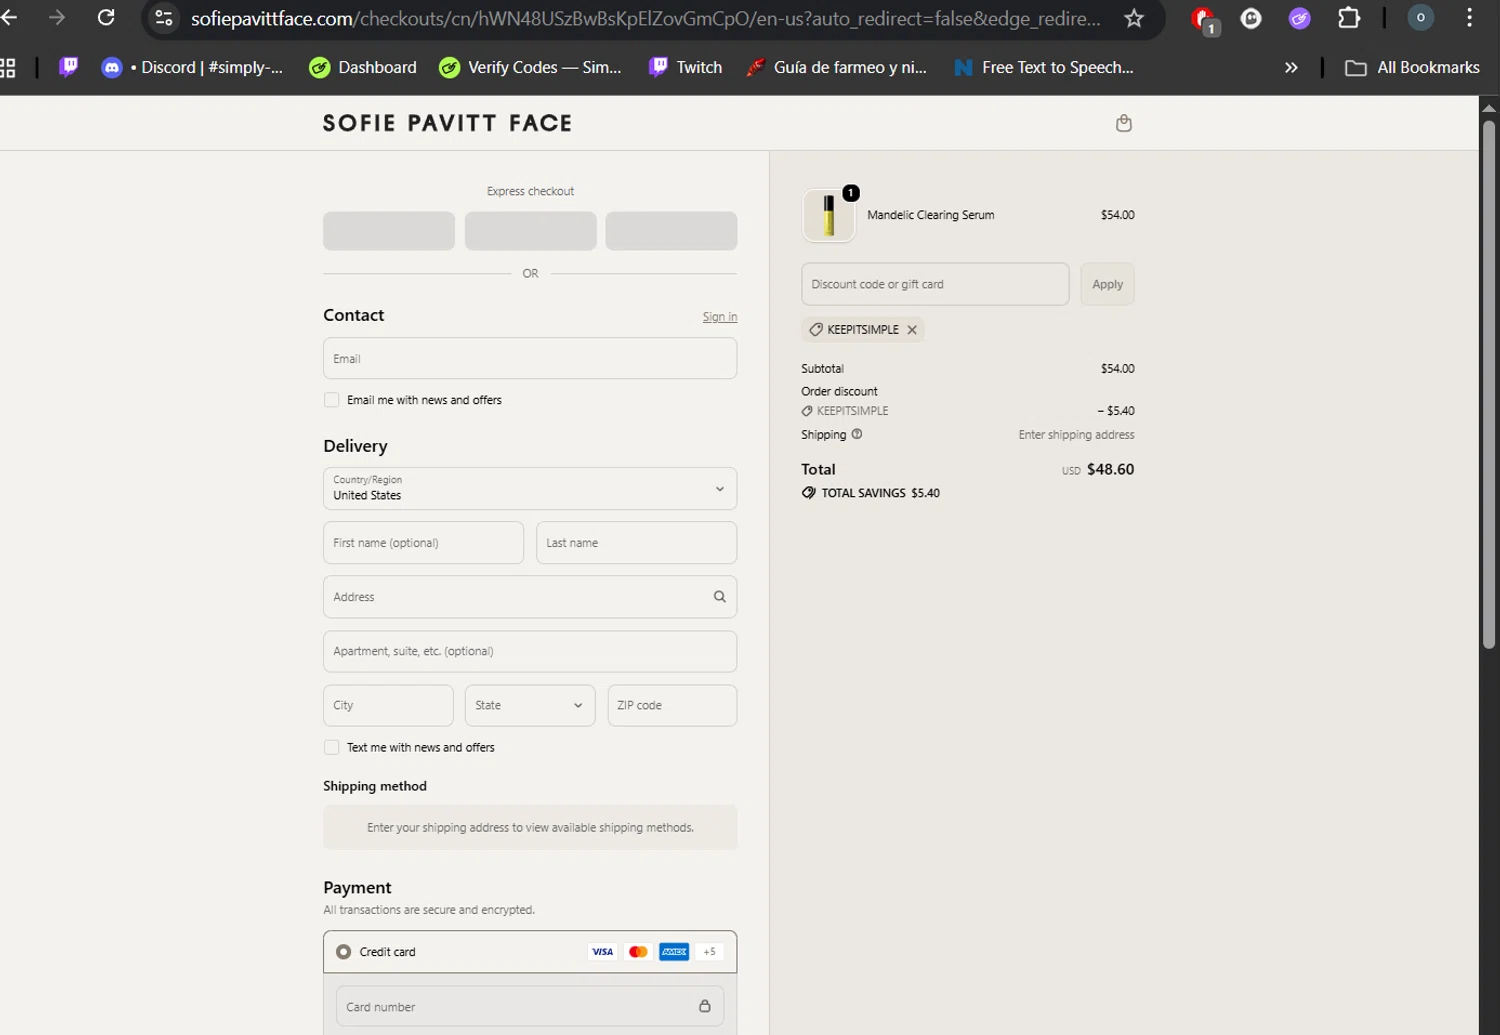
Task: Focus the First name field
Action: pos(423,543)
